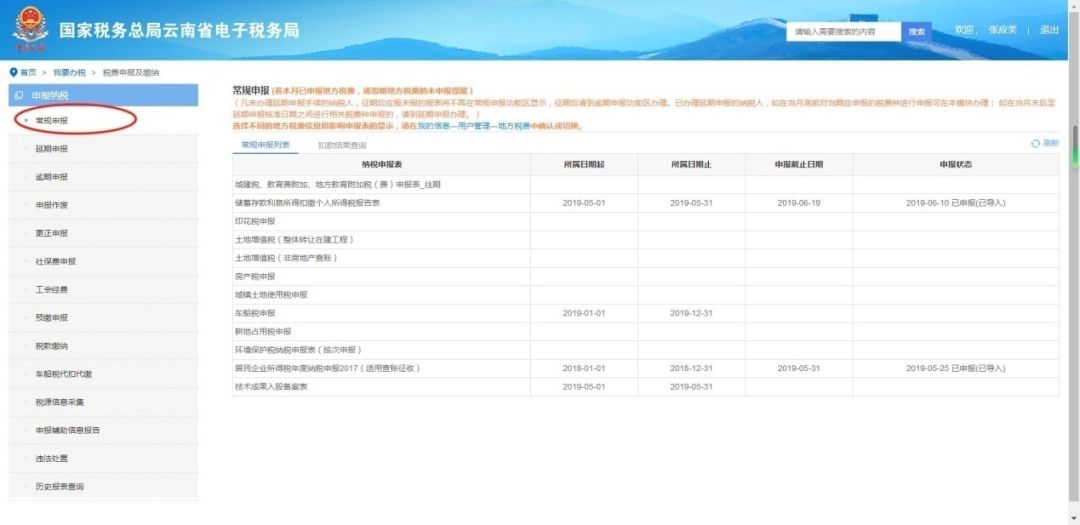Open 税费申报及缴纳 breadcrumb link

(131, 72)
